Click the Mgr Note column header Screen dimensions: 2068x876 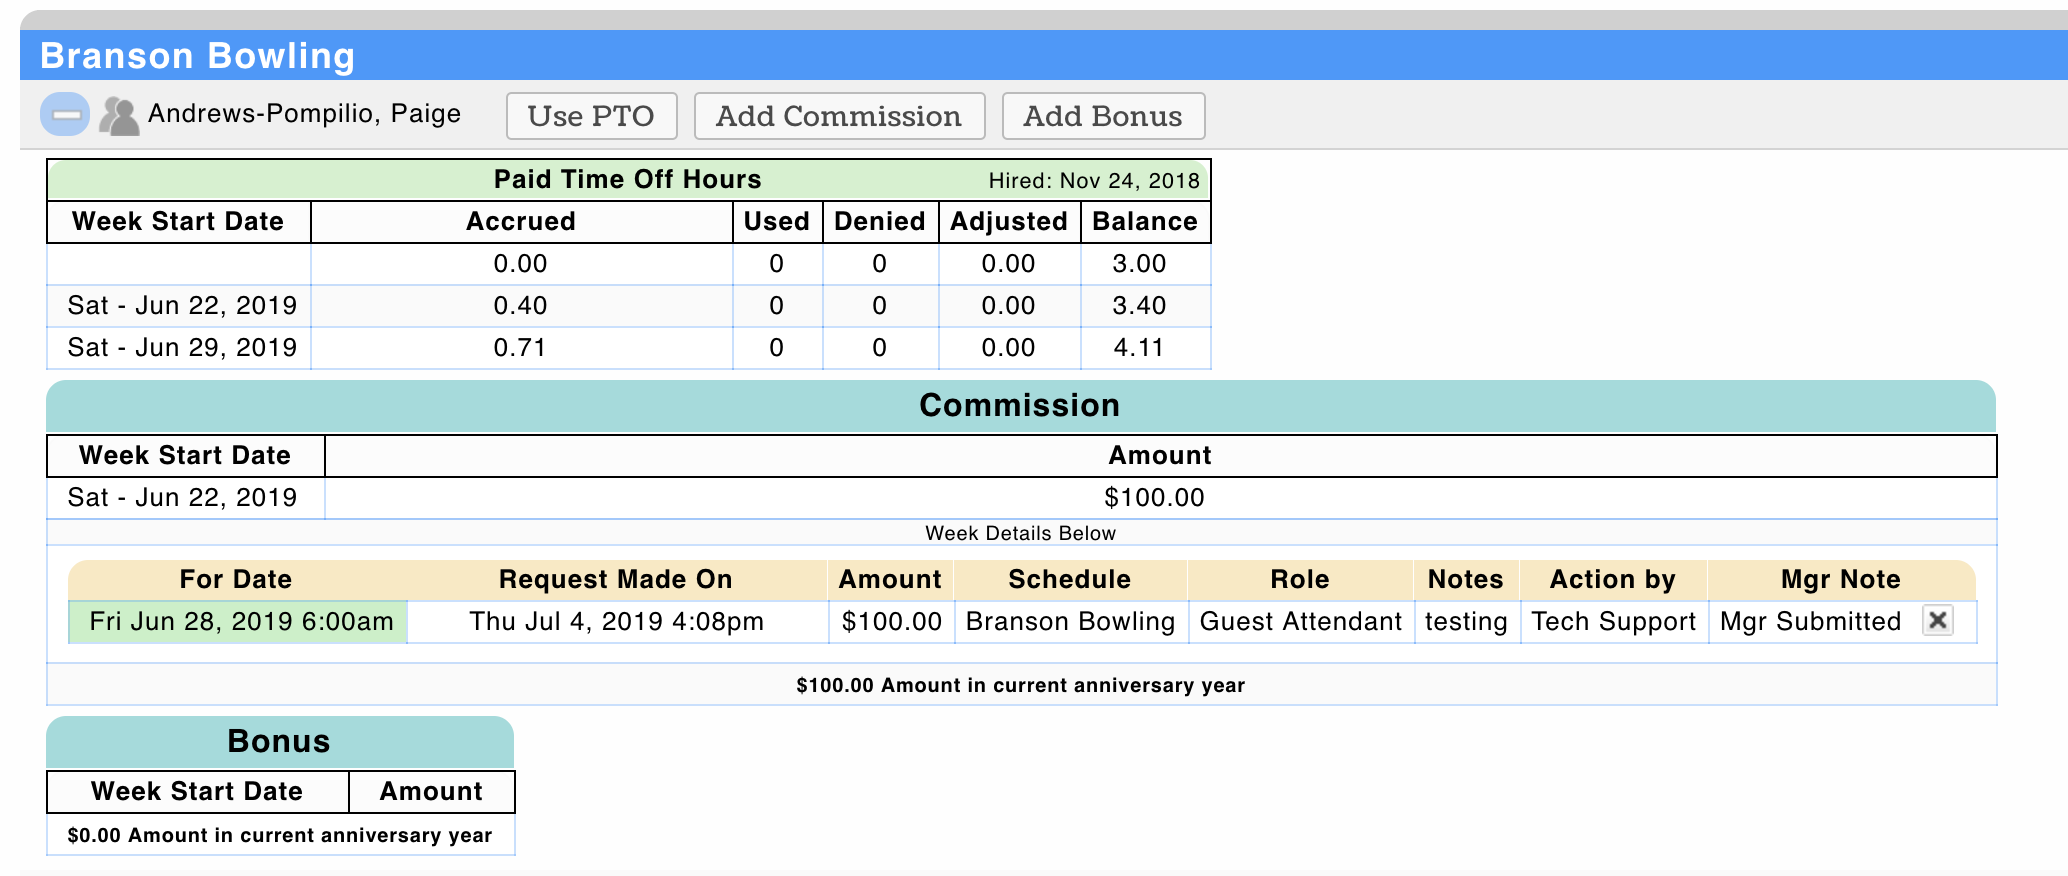[x=1840, y=580]
